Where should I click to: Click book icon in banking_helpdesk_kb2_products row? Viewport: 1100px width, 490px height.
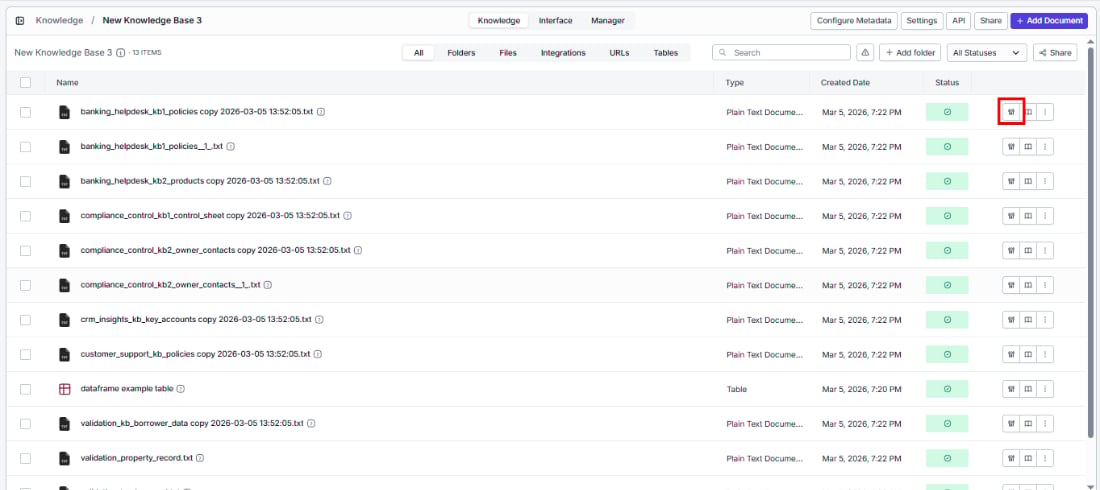(x=1028, y=181)
